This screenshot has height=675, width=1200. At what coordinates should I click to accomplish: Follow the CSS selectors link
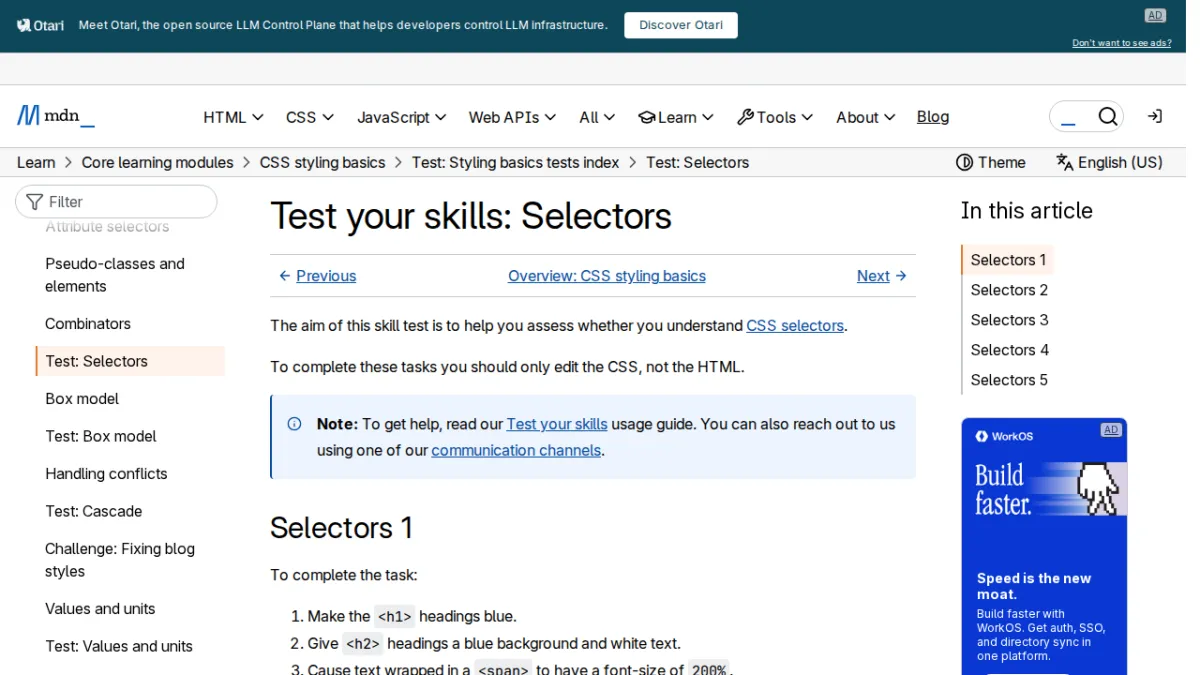[795, 326]
